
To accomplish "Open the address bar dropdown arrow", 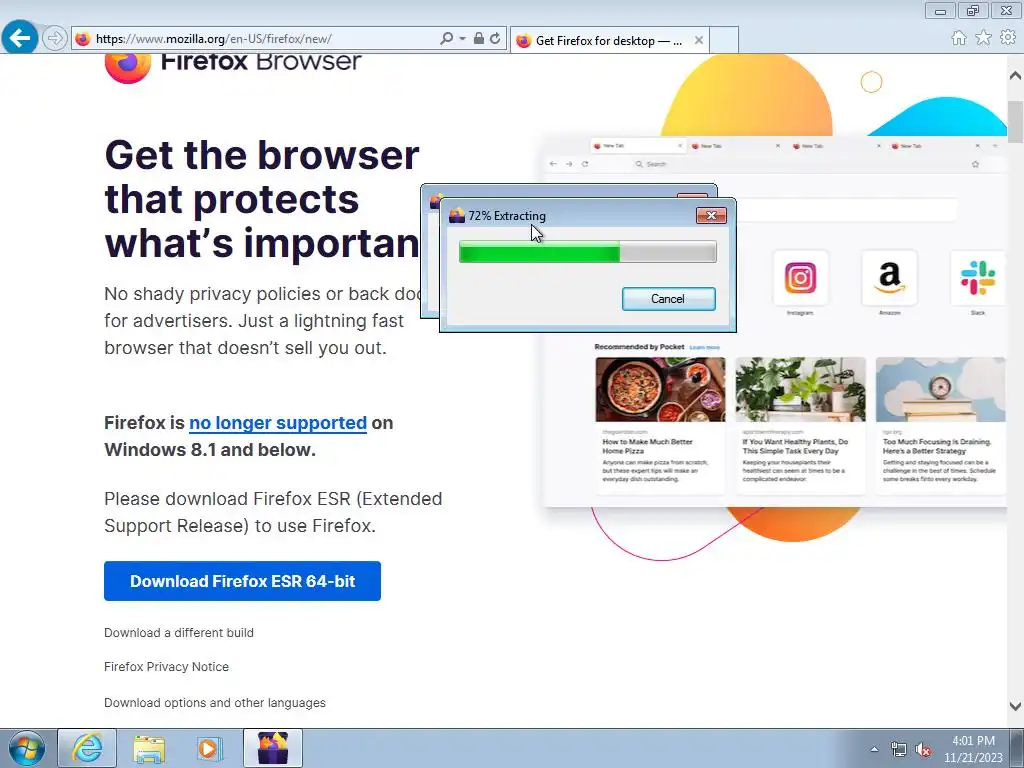I will pos(462,39).
